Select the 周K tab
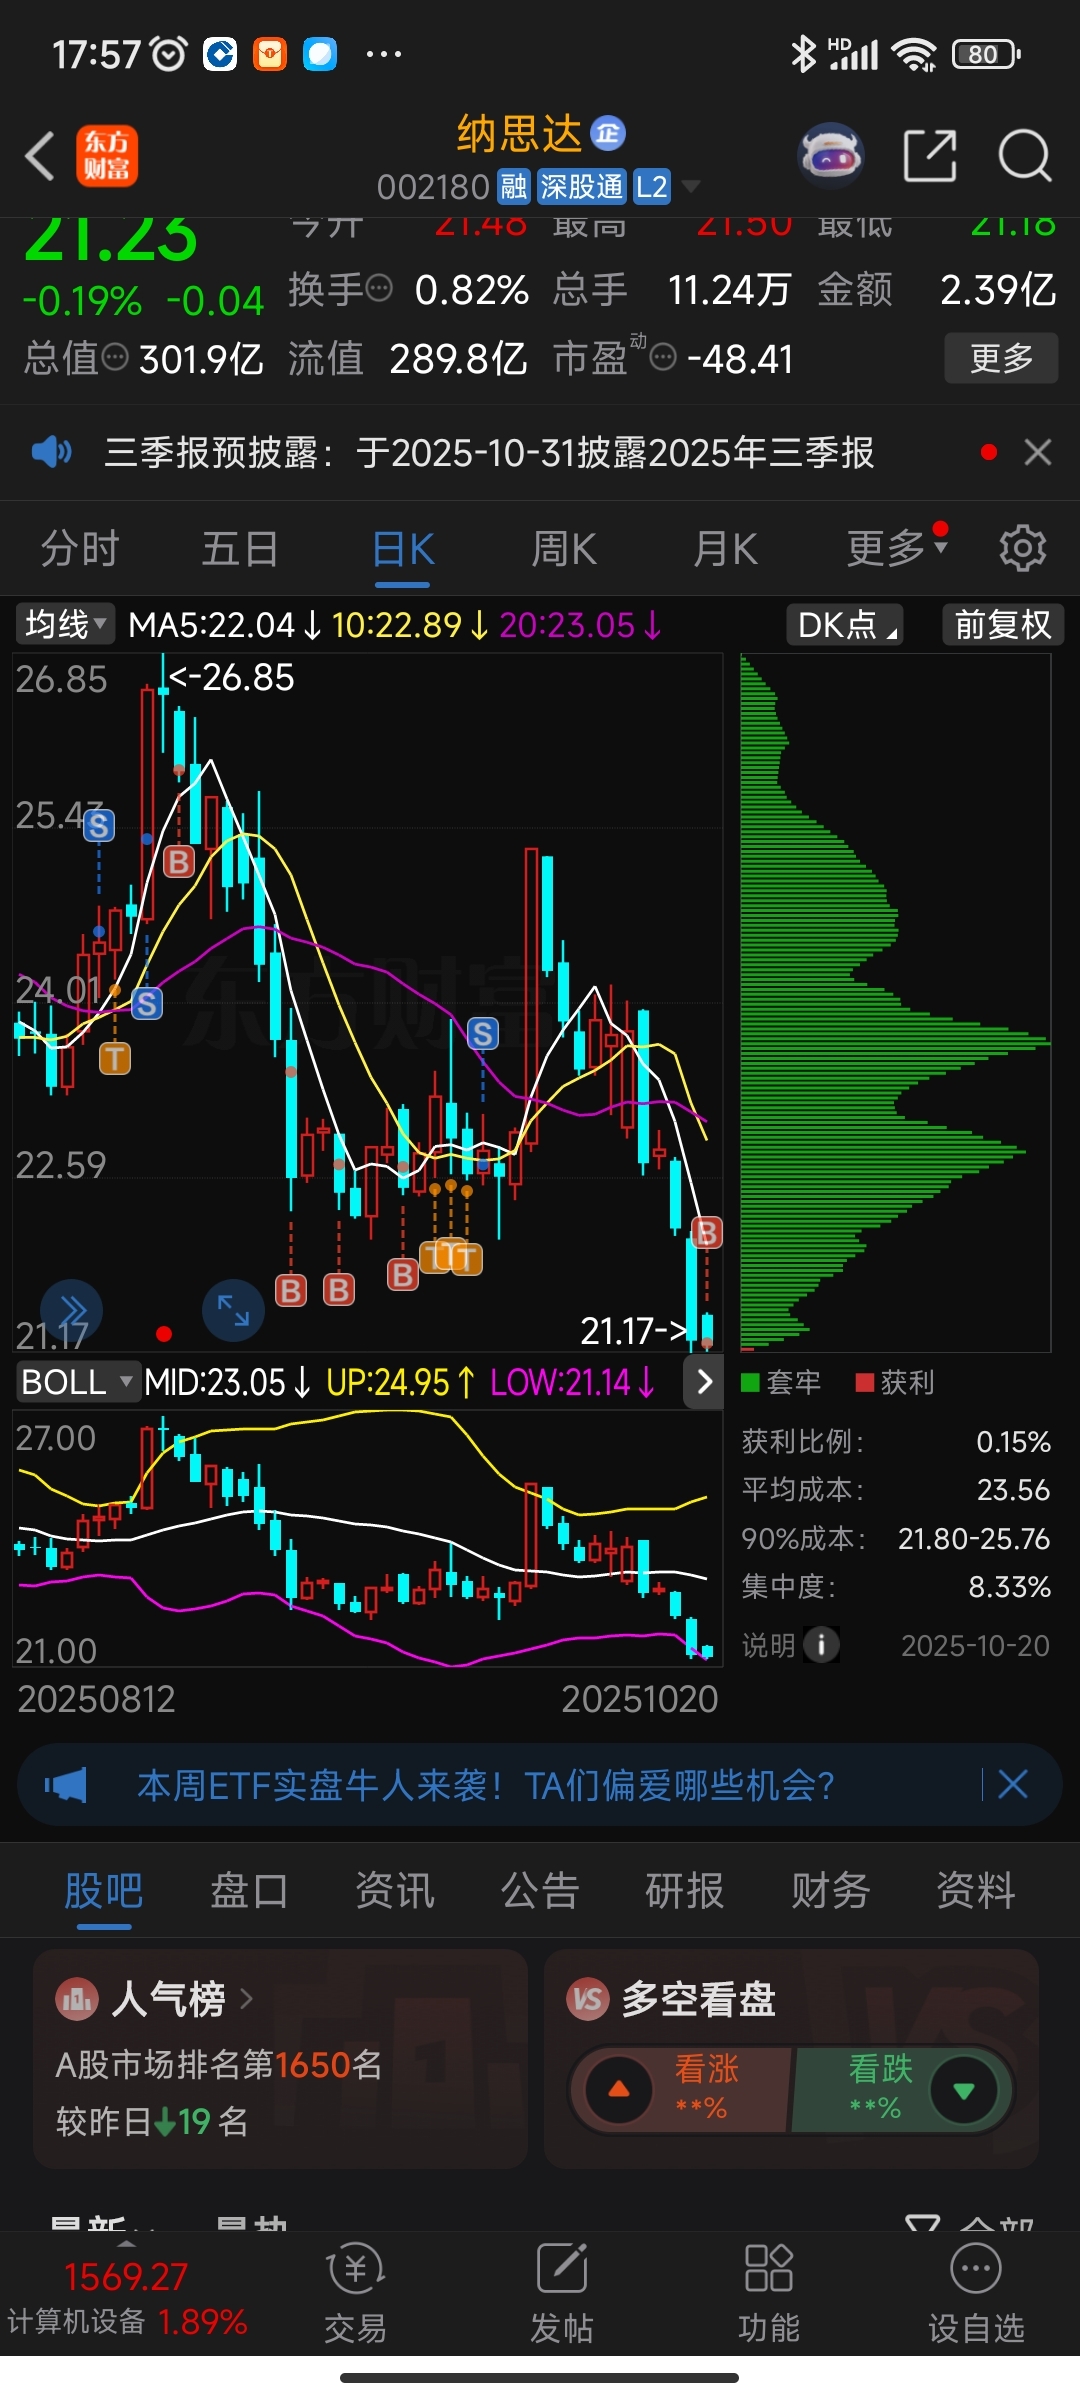The width and height of the screenshot is (1080, 2400). point(564,549)
